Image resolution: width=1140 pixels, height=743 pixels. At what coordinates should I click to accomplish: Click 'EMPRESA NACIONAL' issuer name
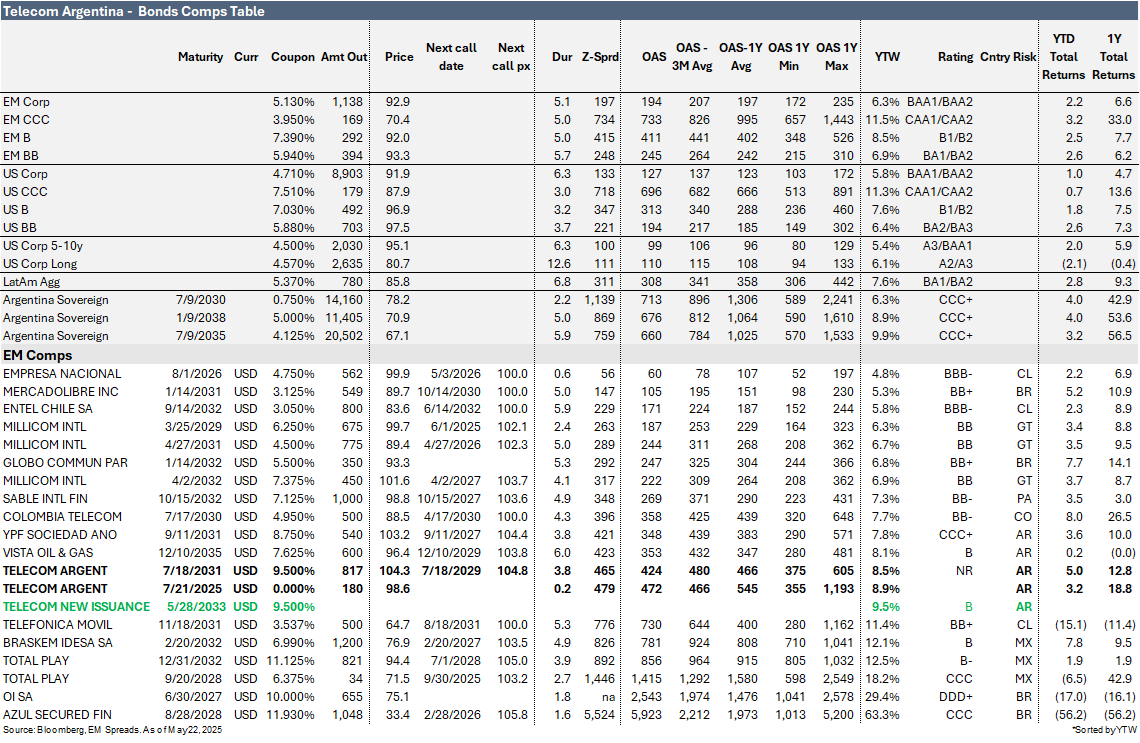(x=62, y=374)
